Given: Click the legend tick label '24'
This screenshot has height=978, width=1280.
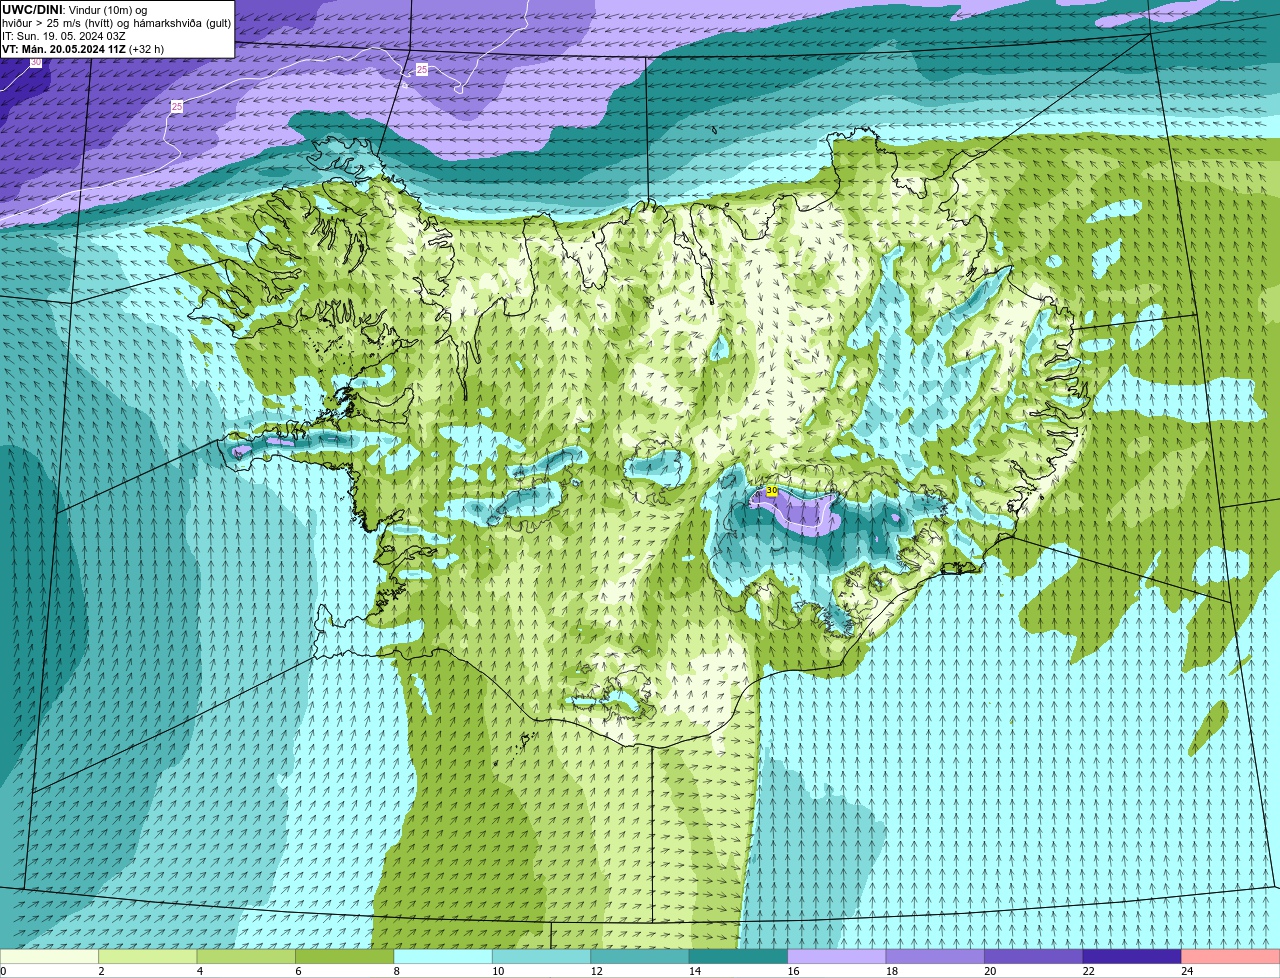Looking at the screenshot, I should pyautogui.click(x=1187, y=971).
